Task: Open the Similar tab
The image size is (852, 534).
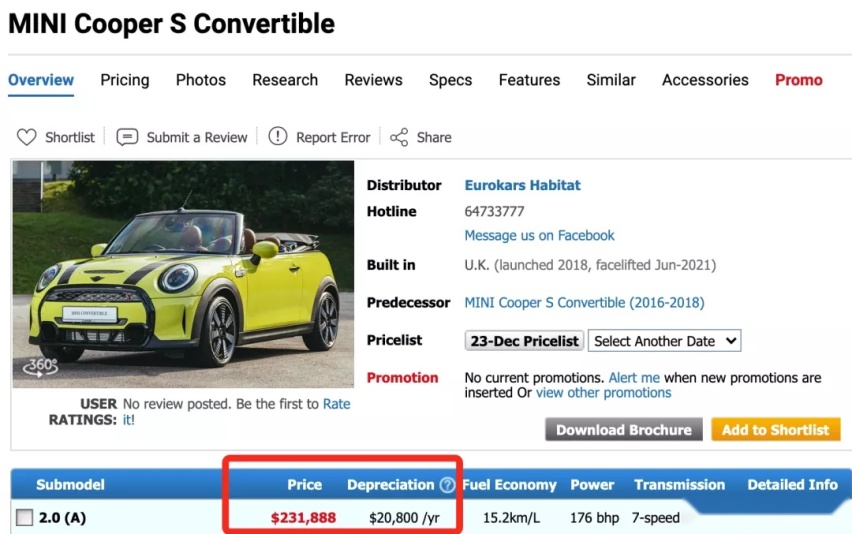Action: pos(611,80)
